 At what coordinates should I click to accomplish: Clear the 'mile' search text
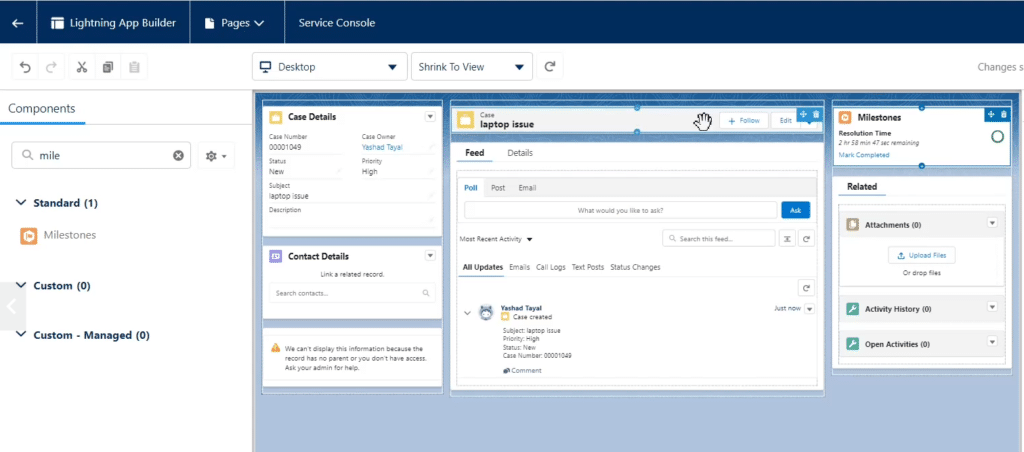pyautogui.click(x=178, y=155)
